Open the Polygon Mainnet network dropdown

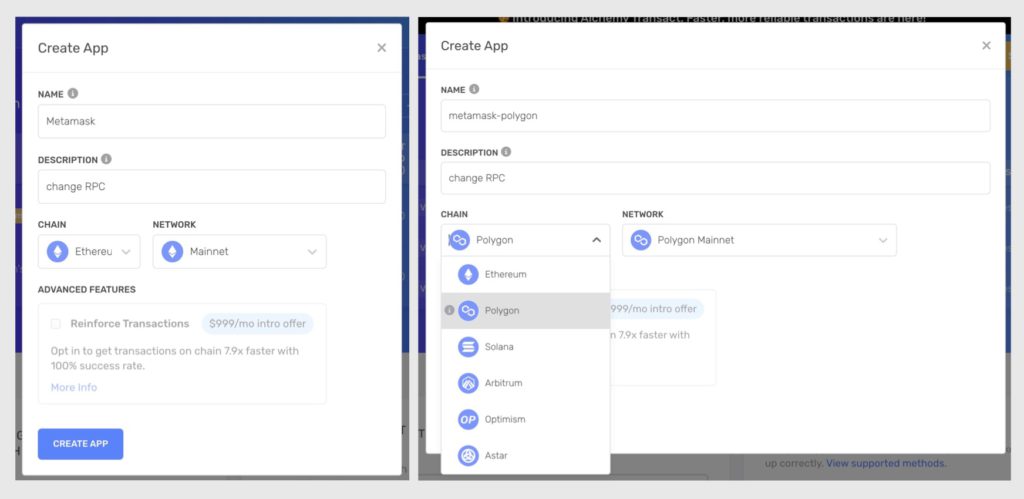click(758, 240)
